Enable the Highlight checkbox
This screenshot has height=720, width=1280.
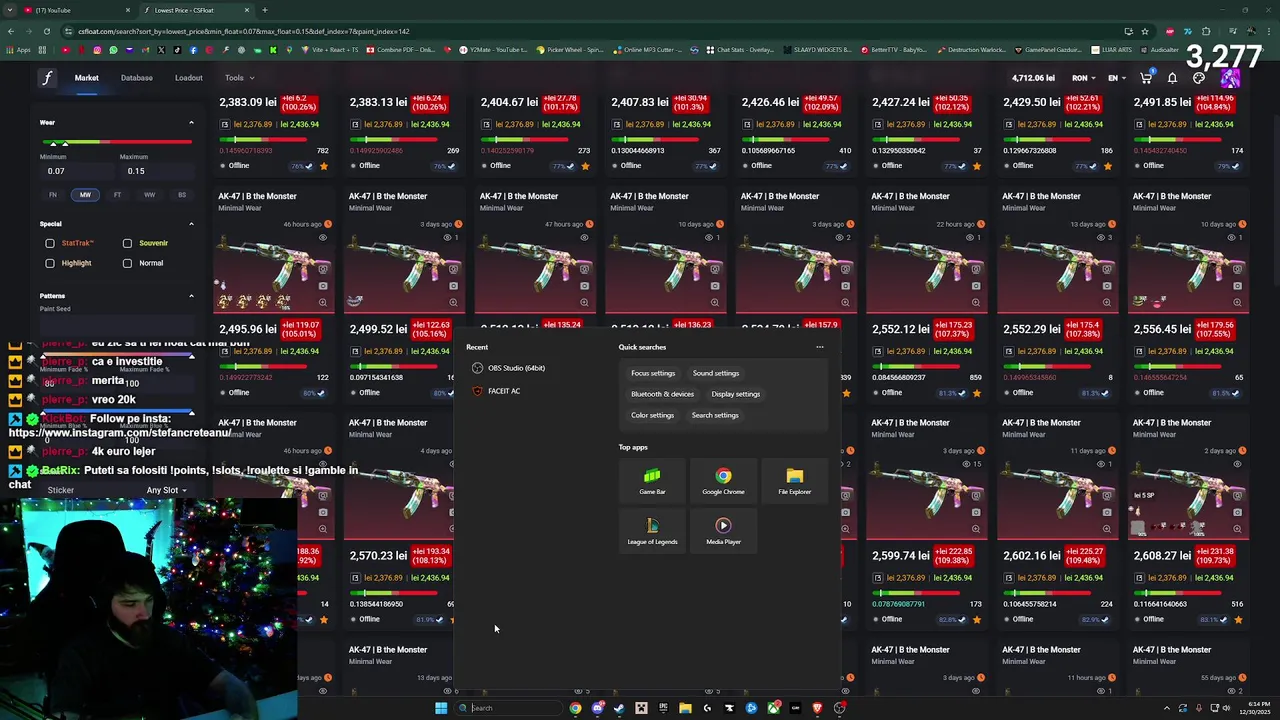(50, 263)
